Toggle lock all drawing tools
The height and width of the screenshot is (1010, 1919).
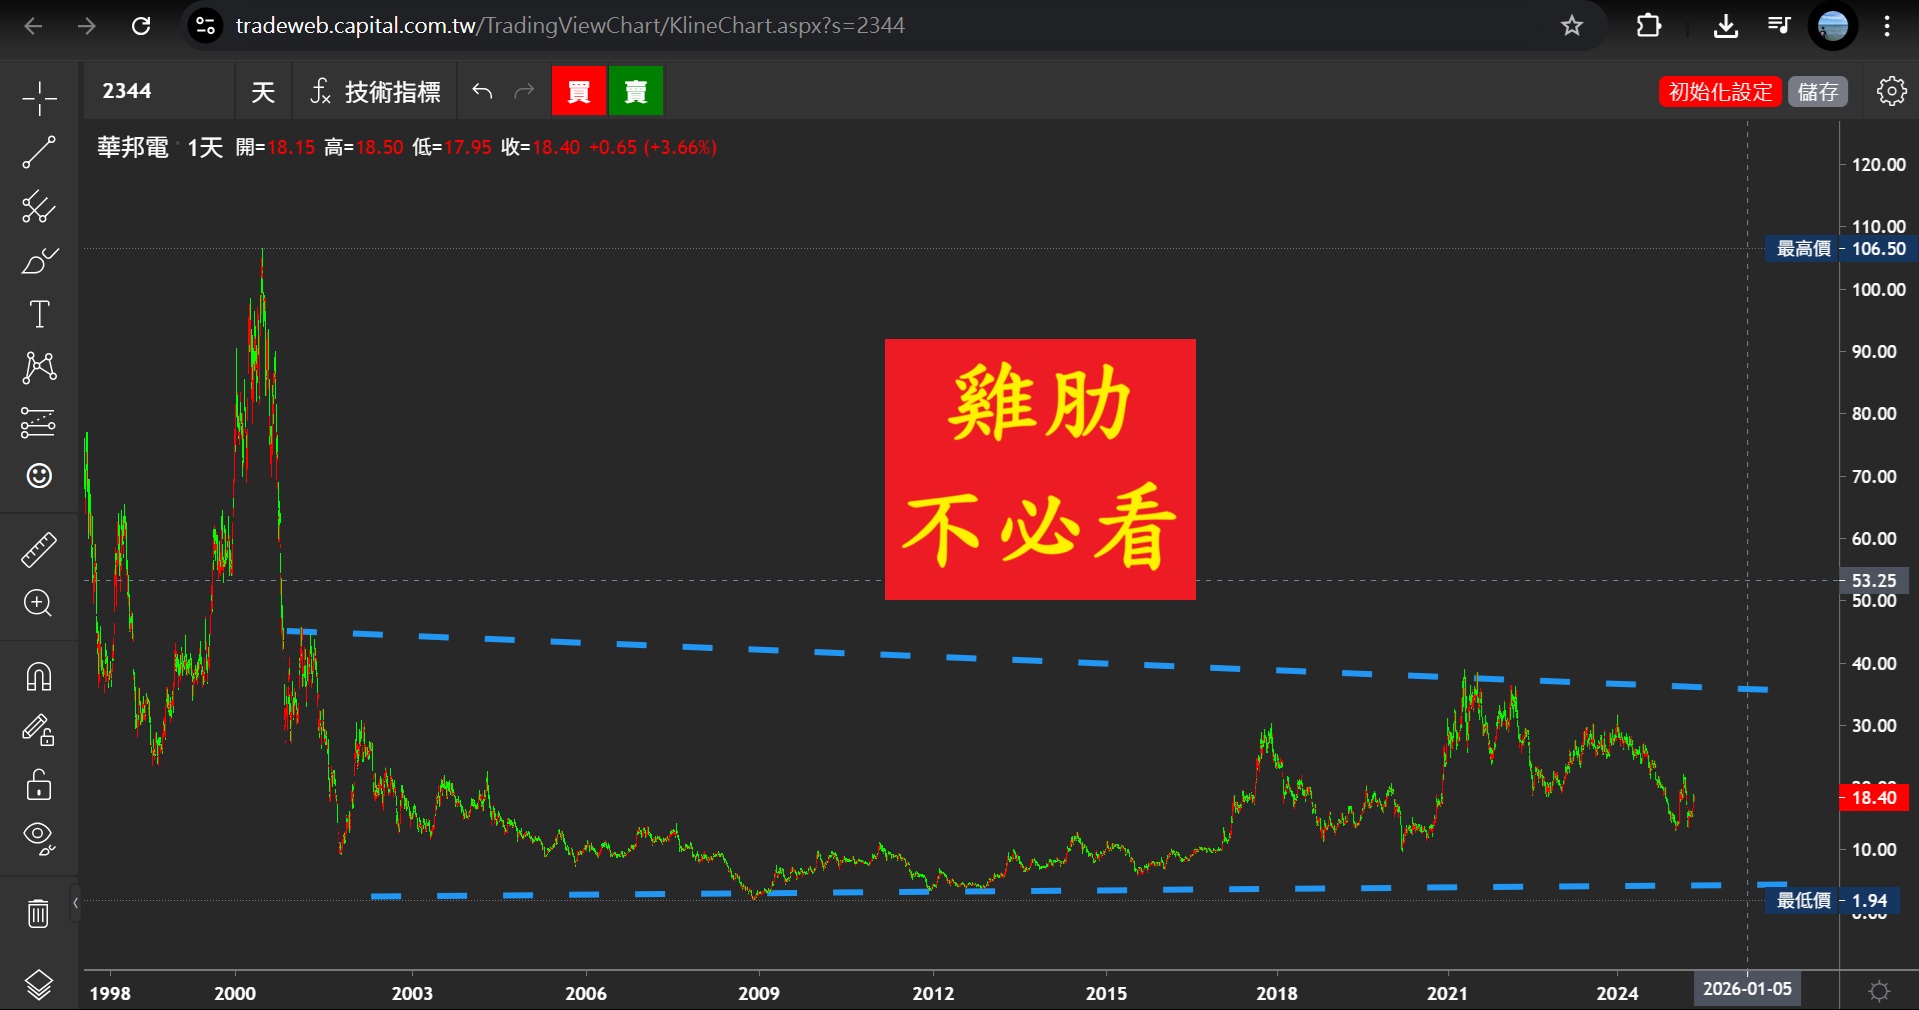point(39,785)
